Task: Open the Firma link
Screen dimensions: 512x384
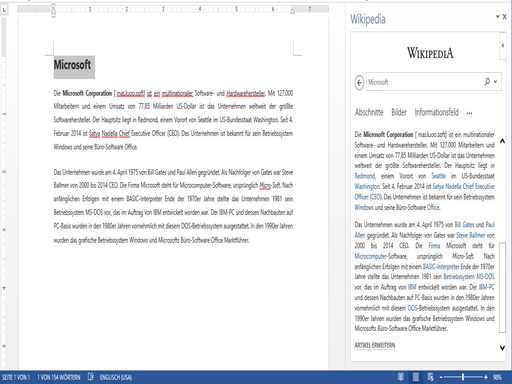Action: coord(434,246)
